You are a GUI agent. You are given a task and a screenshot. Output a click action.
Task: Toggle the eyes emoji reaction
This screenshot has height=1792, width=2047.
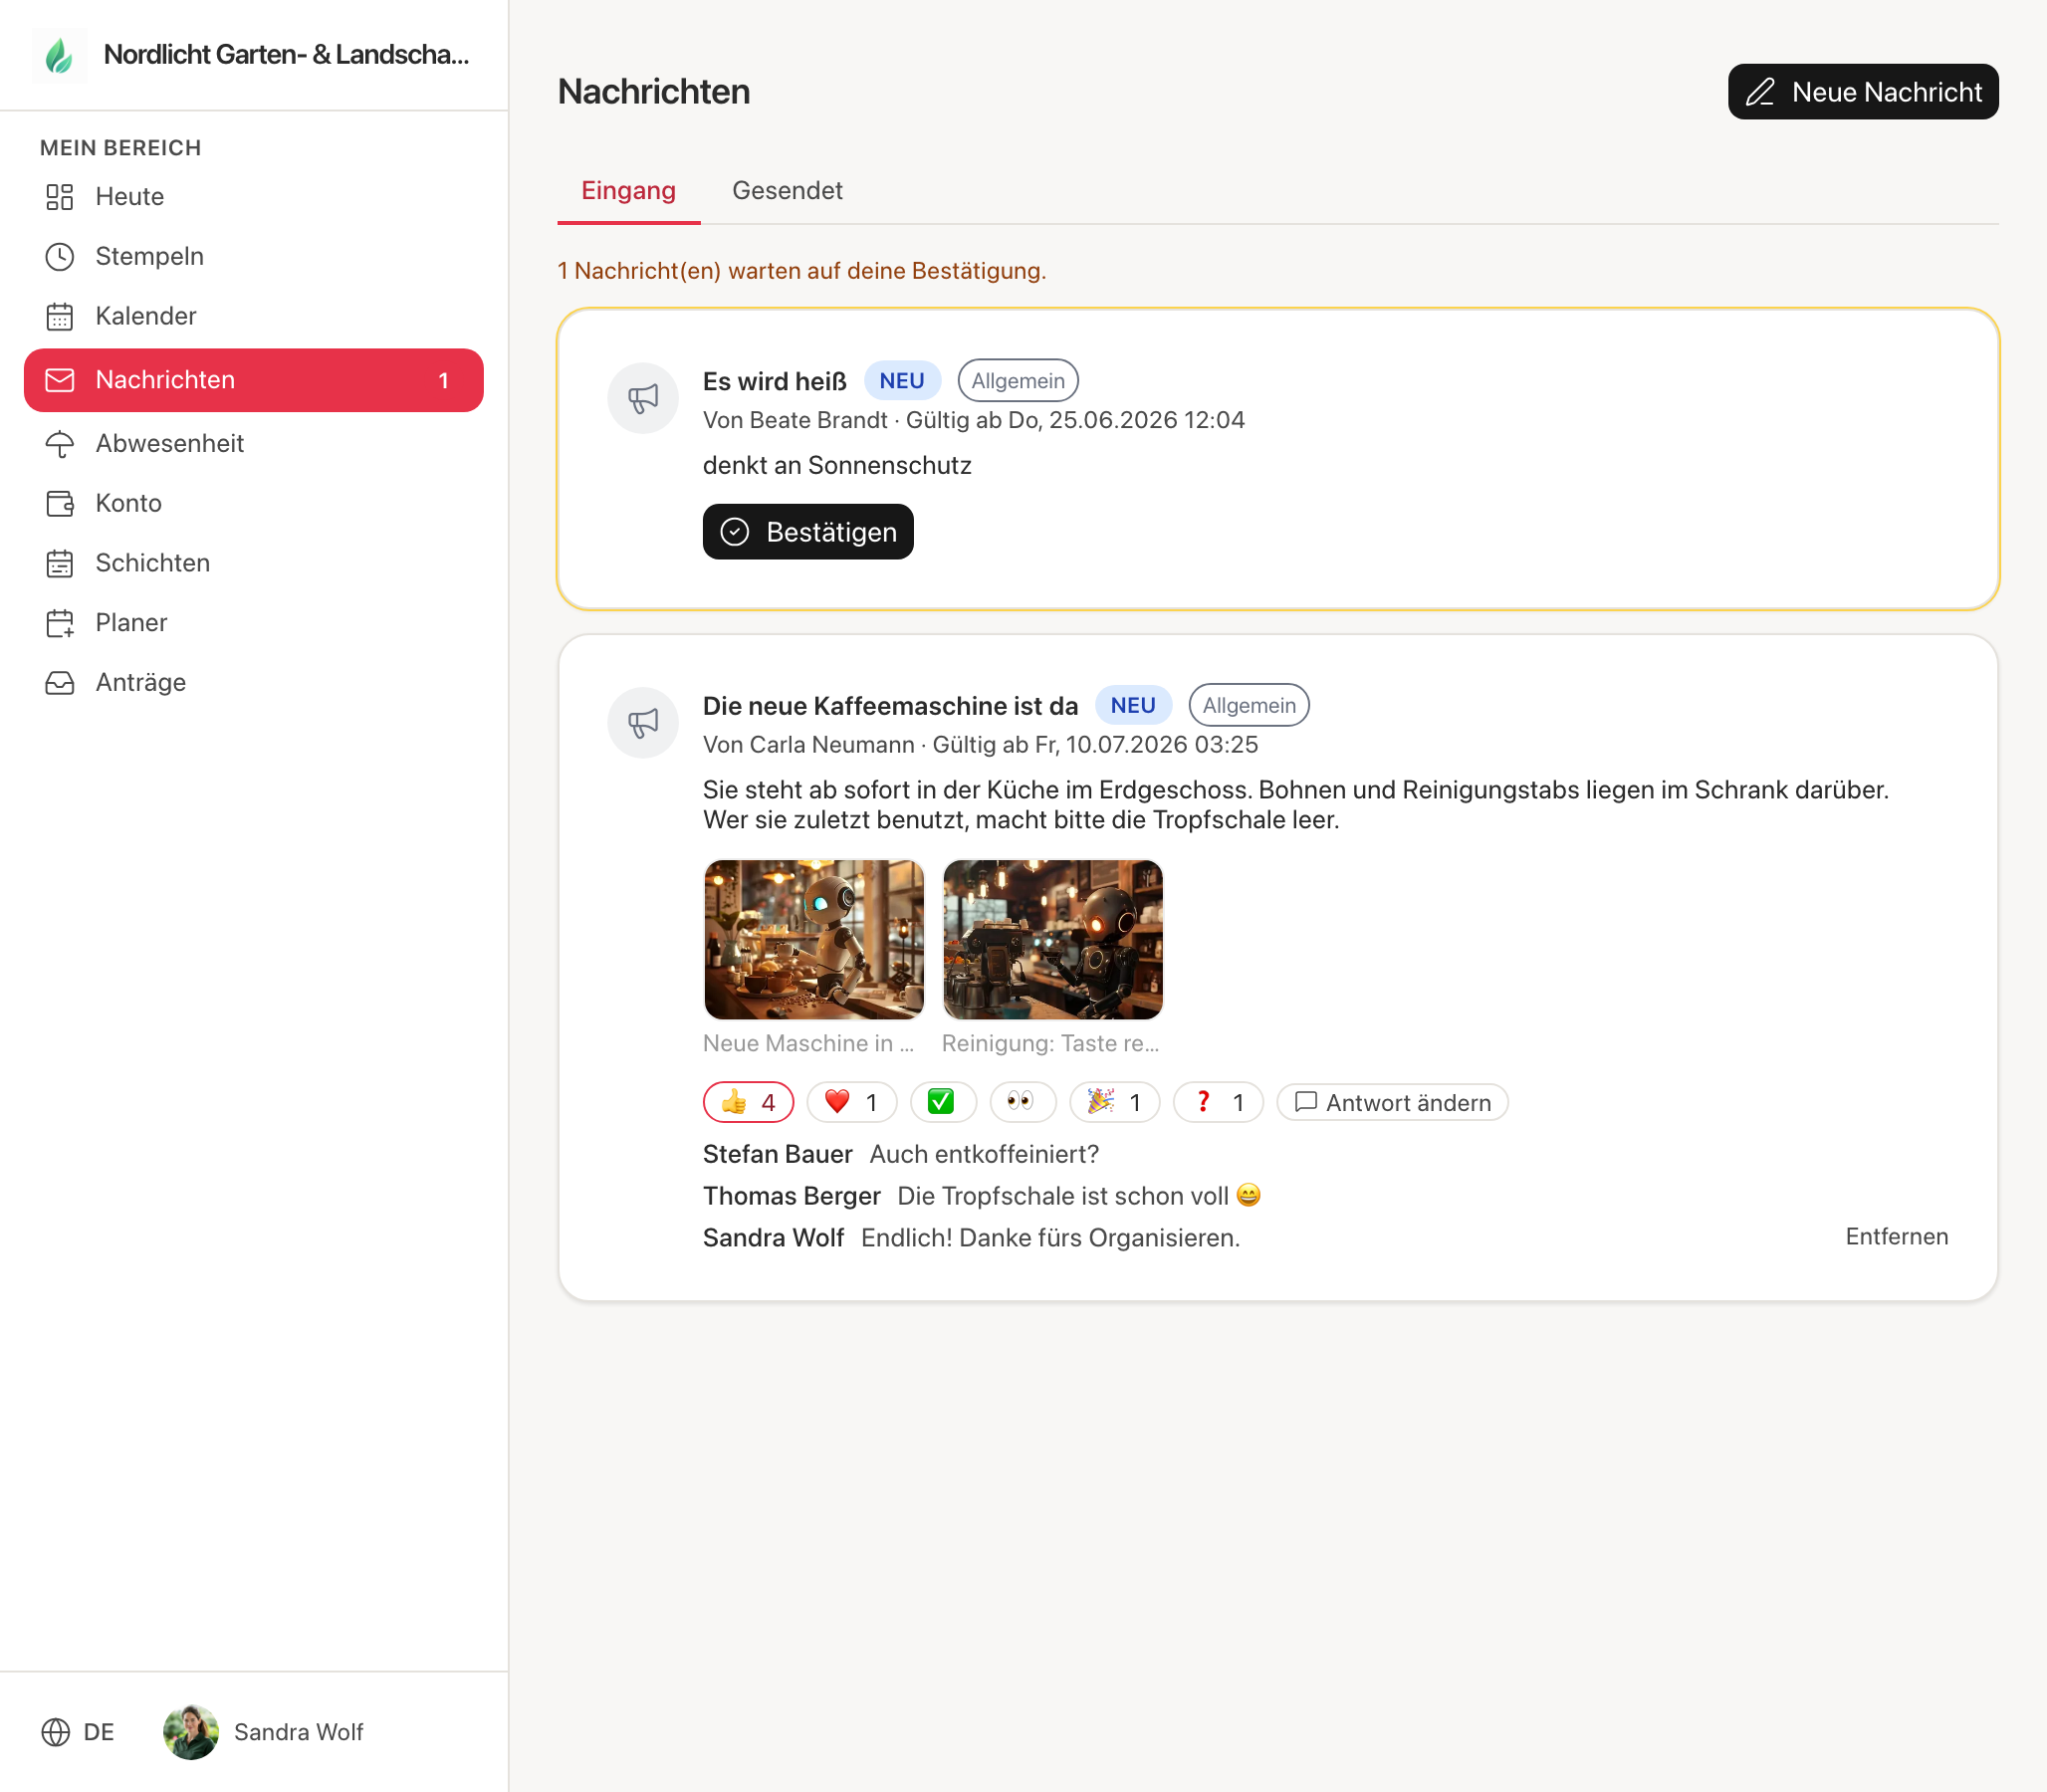(1022, 1102)
